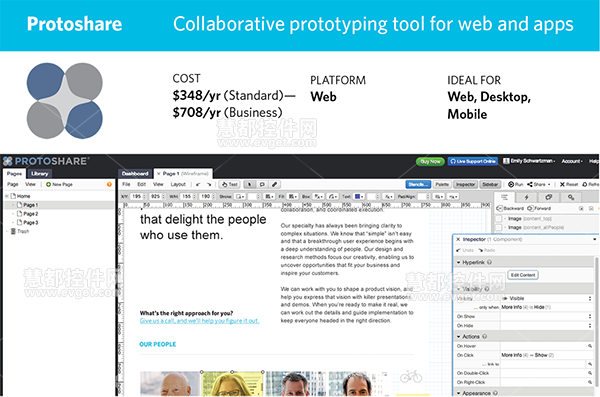The height and width of the screenshot is (397, 600).
Task: Open the Edit menu
Action: point(142,185)
